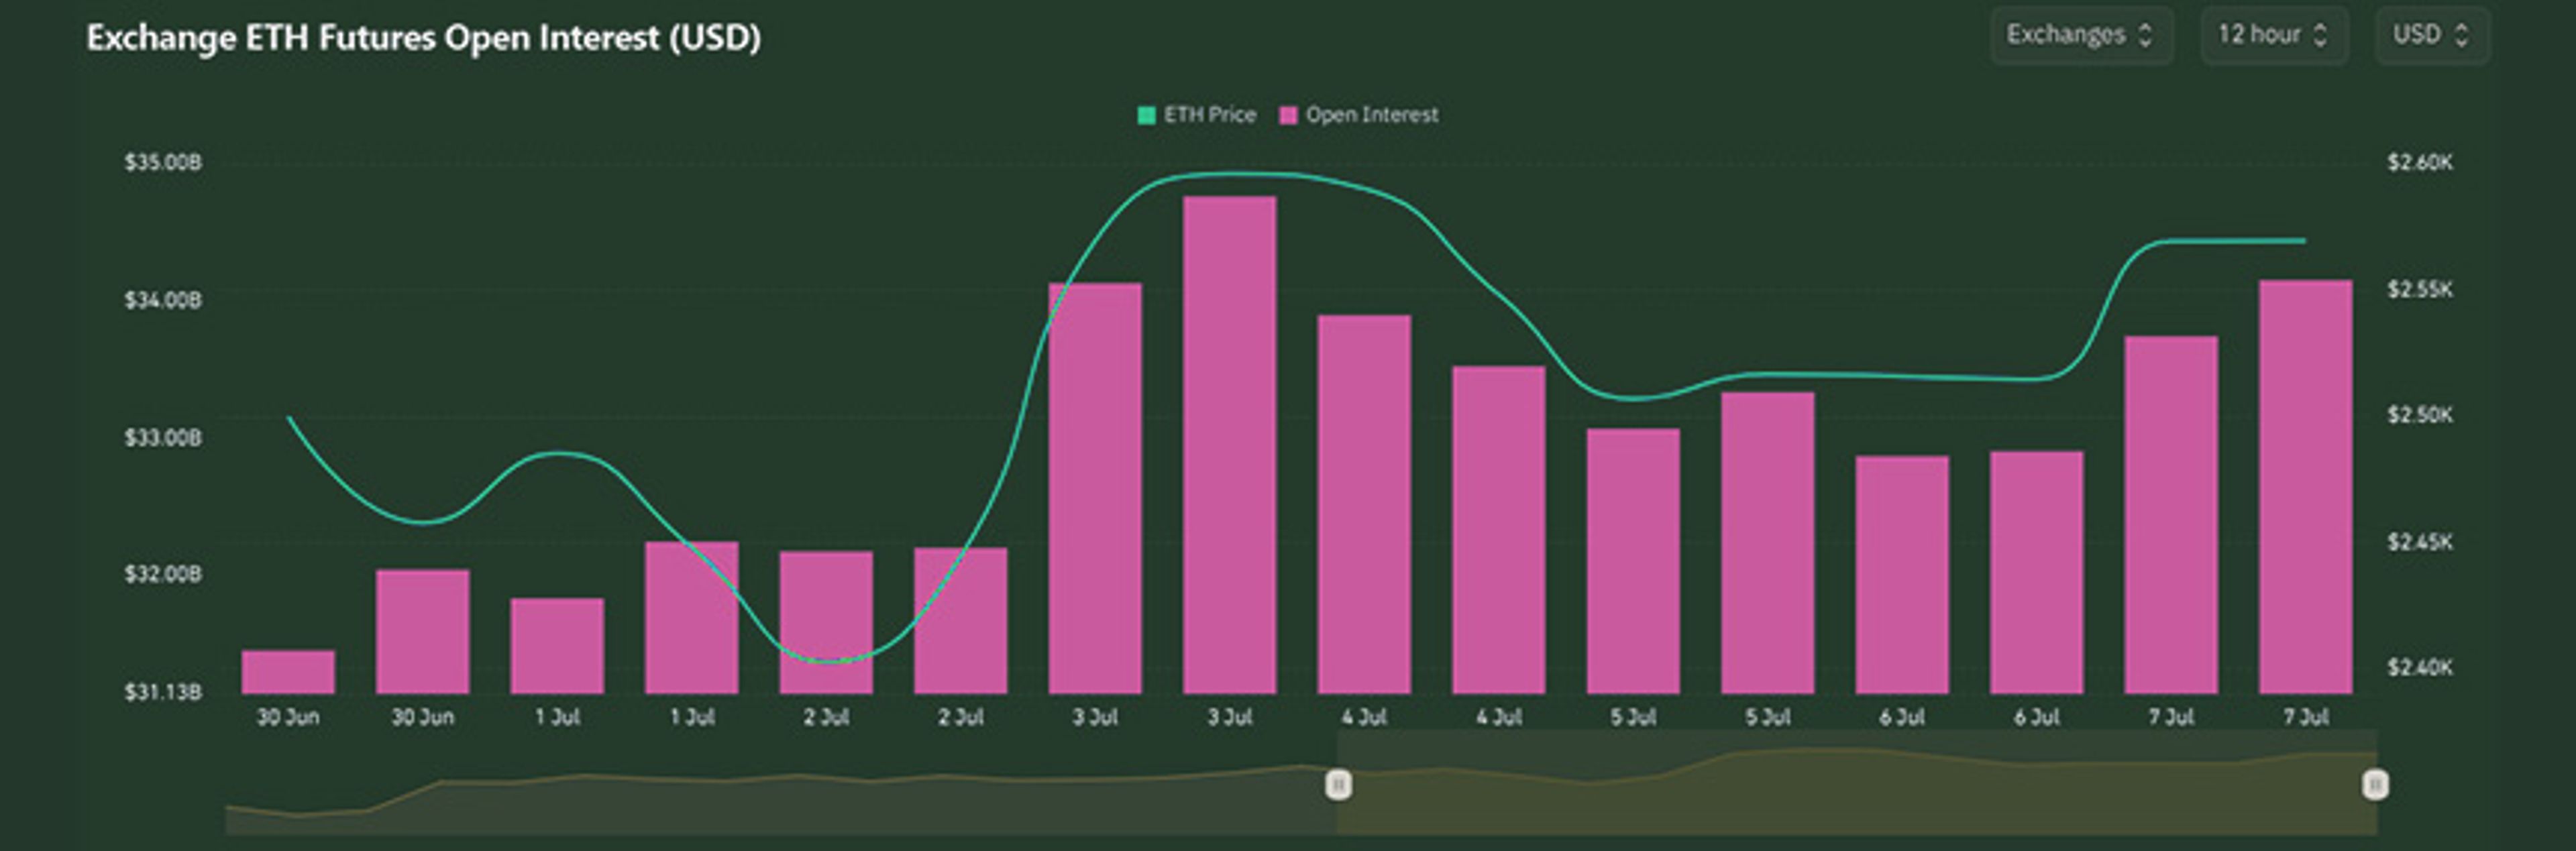The image size is (2576, 851).
Task: Click the rightmost 7 Jul open interest bar
Action: (x=2305, y=487)
